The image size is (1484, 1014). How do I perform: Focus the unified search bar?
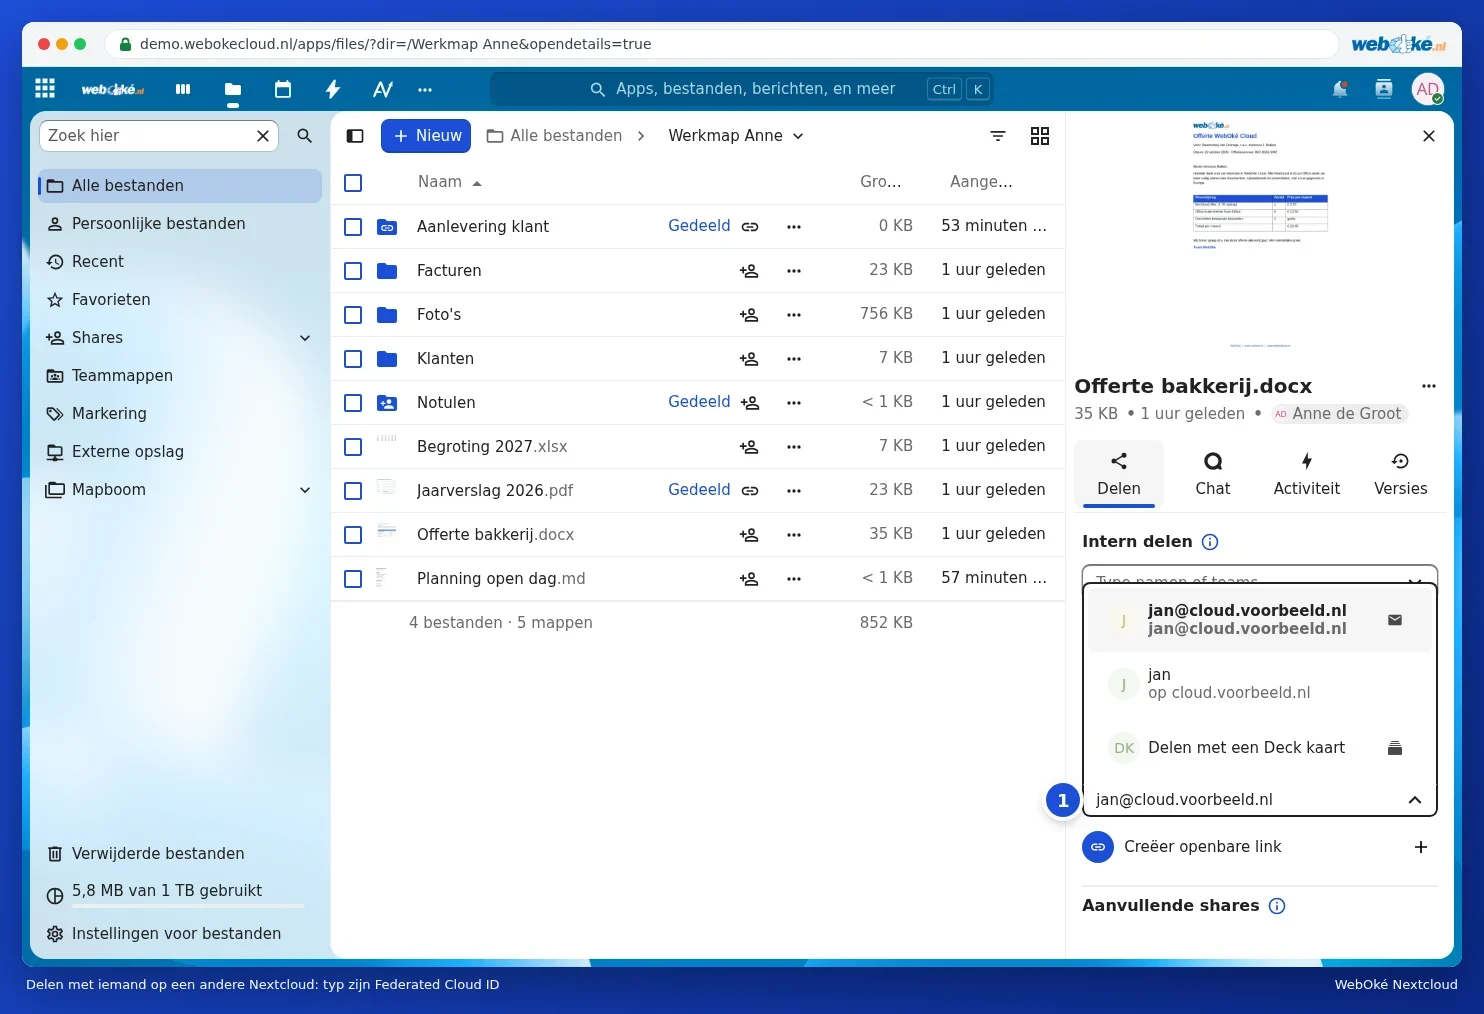[x=742, y=89]
